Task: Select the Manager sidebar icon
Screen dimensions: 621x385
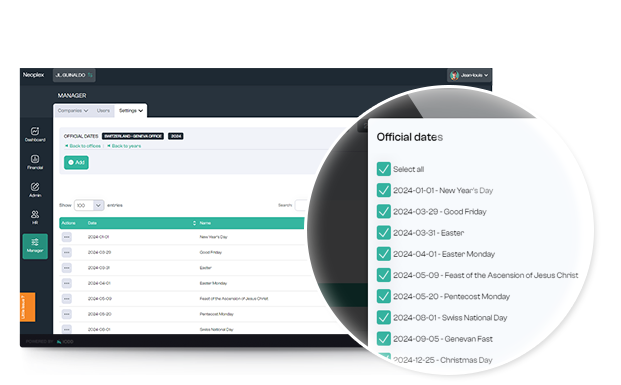Action: coord(35,246)
